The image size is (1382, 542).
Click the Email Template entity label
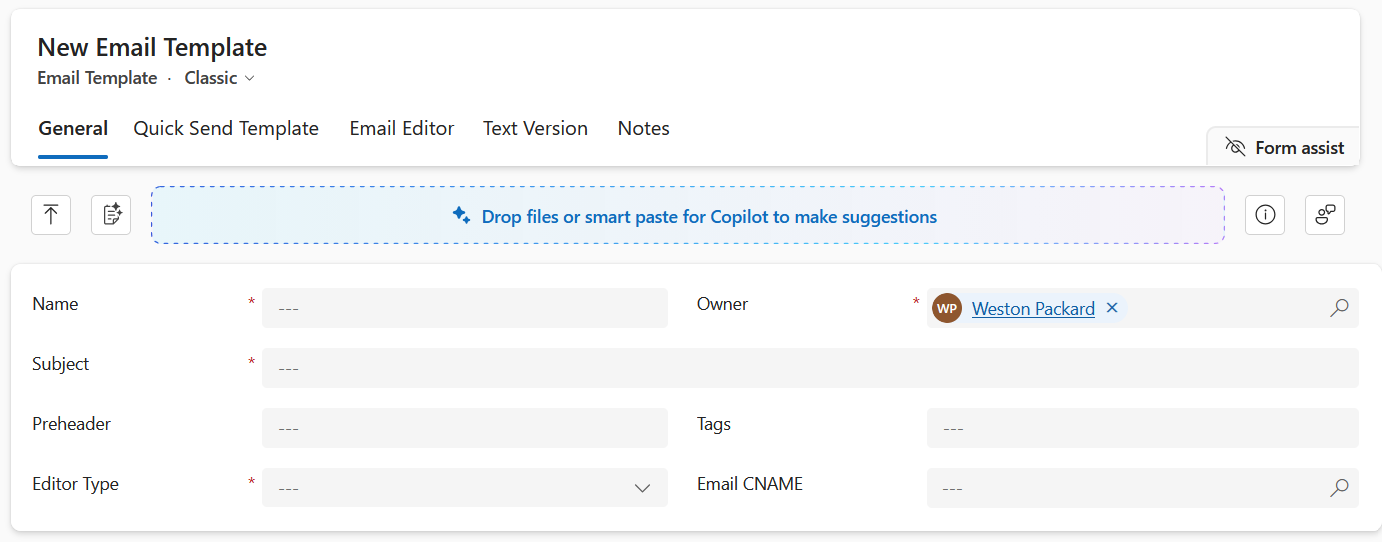97,78
